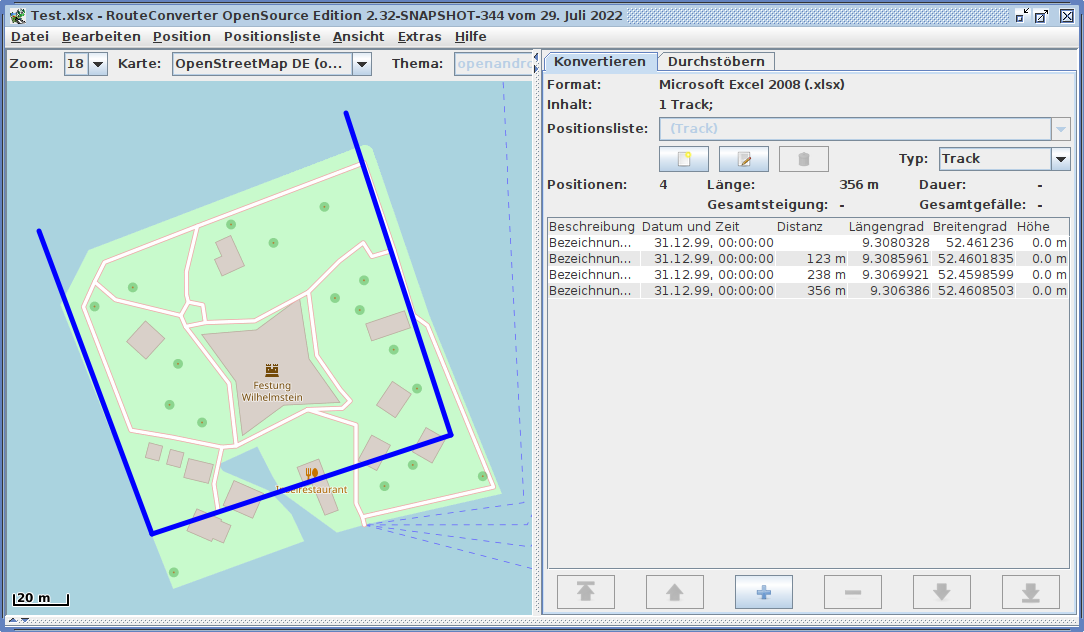Select the Konvertieren tab
The width and height of the screenshot is (1084, 632).
pyautogui.click(x=600, y=62)
